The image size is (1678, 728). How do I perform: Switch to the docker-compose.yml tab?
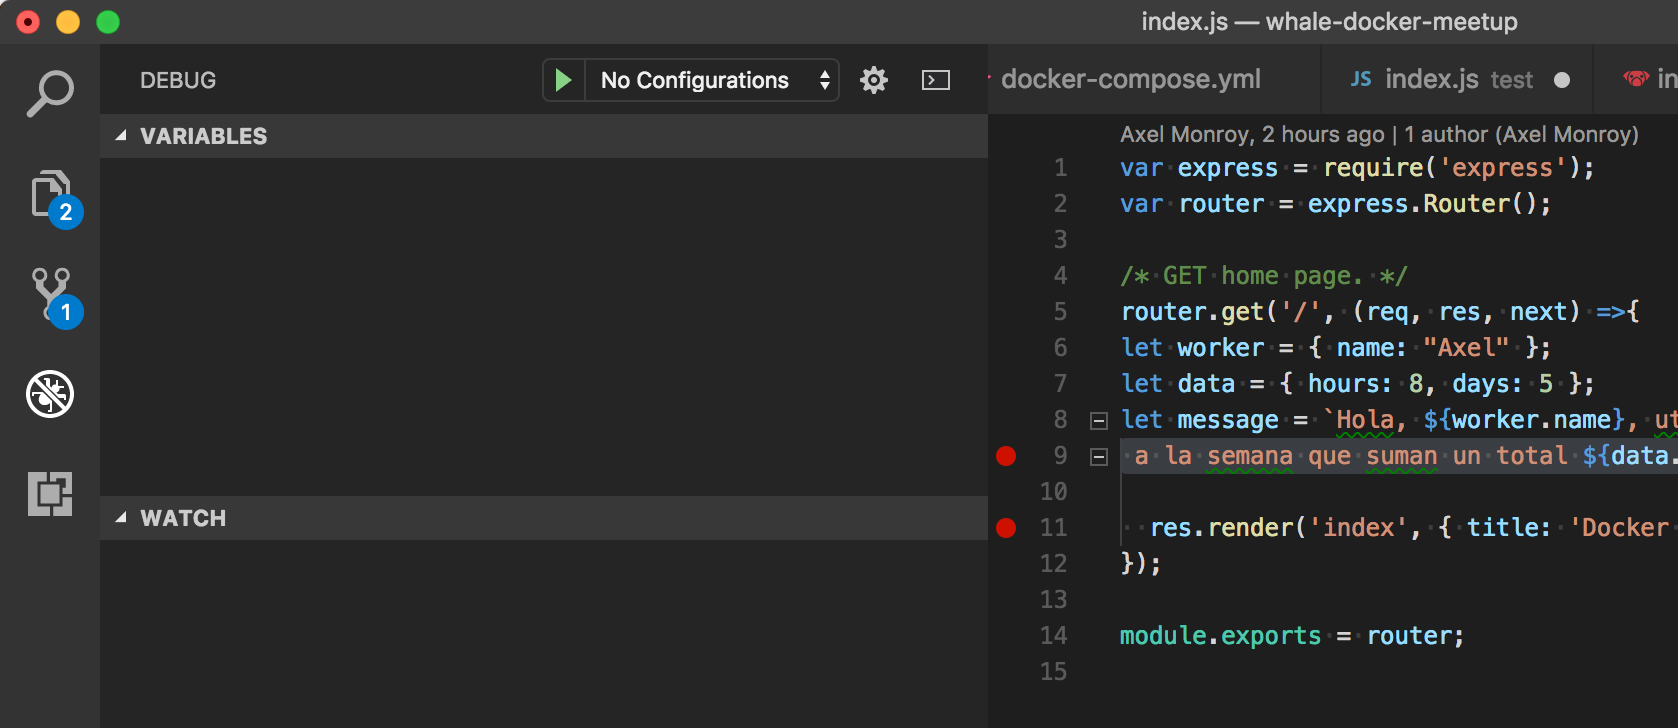[1131, 79]
